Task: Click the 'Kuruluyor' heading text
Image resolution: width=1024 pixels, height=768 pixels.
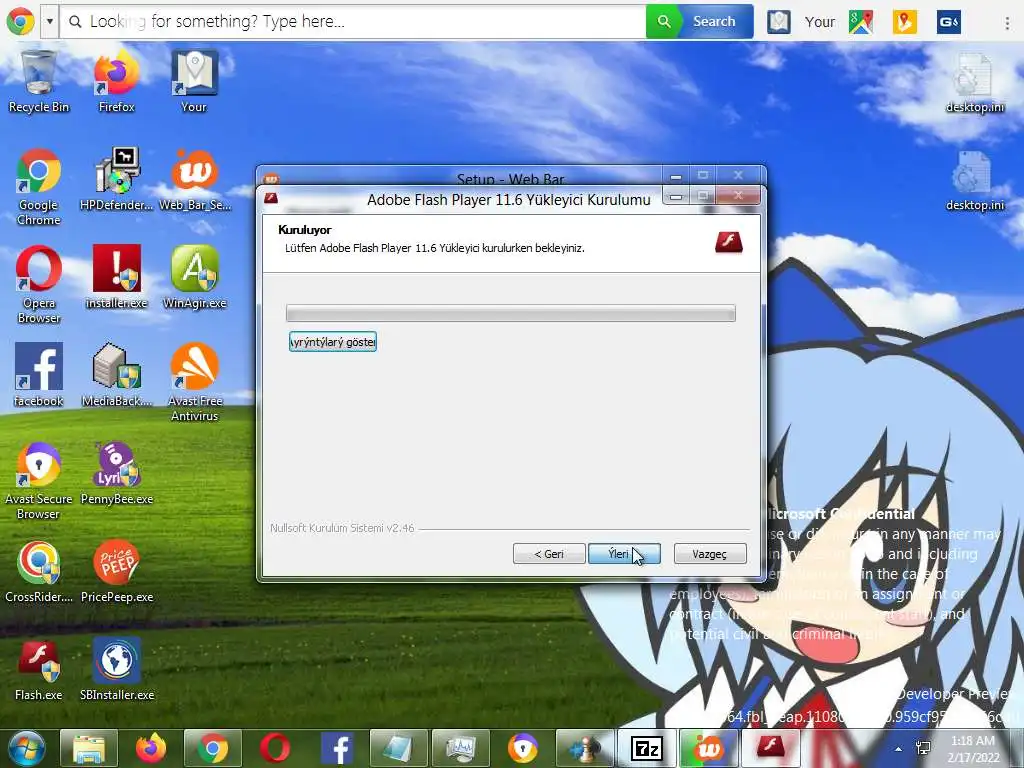Action: point(304,230)
